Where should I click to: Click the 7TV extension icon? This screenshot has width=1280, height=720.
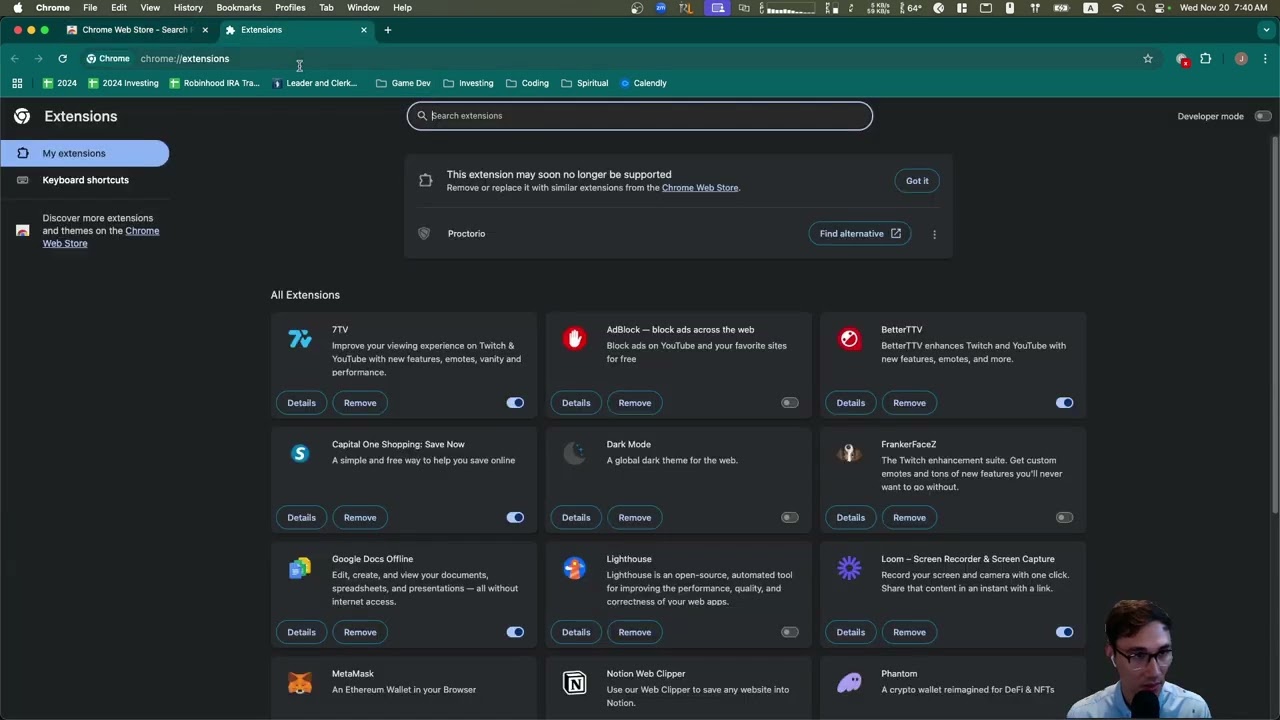[x=300, y=339]
